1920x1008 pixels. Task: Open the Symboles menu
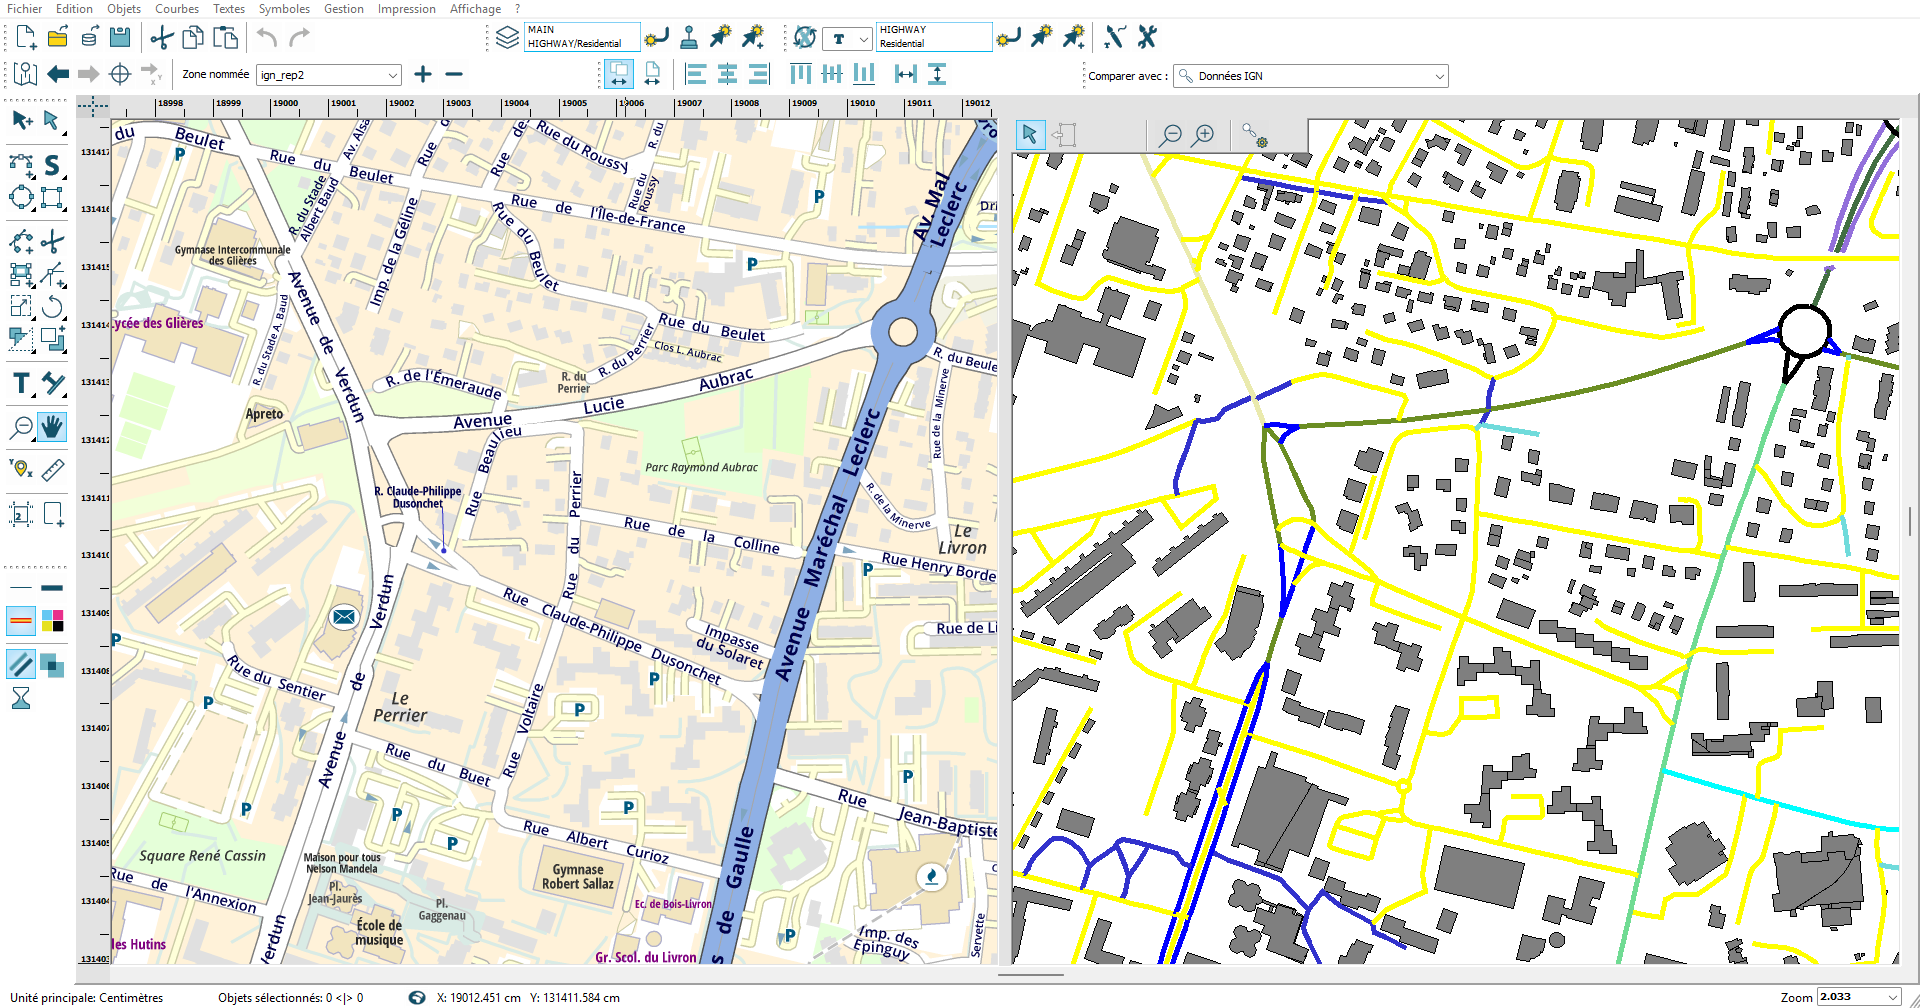pyautogui.click(x=284, y=9)
